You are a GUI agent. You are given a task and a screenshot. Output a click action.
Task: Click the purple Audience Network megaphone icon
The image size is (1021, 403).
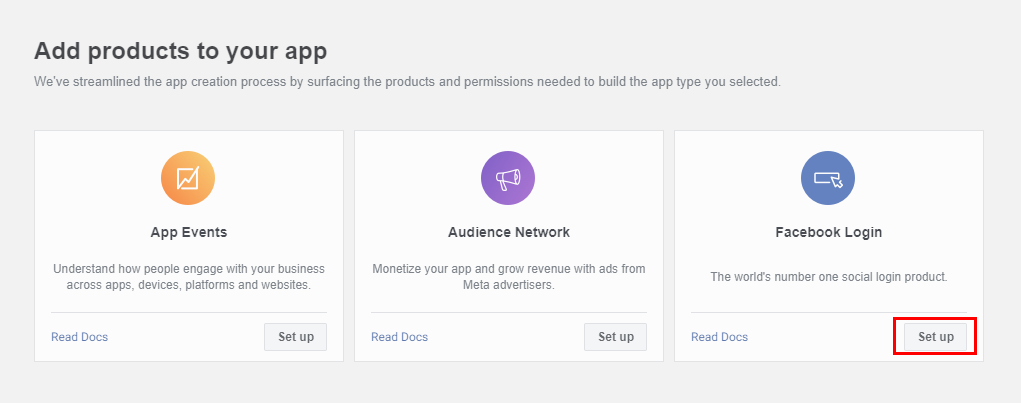coord(508,178)
